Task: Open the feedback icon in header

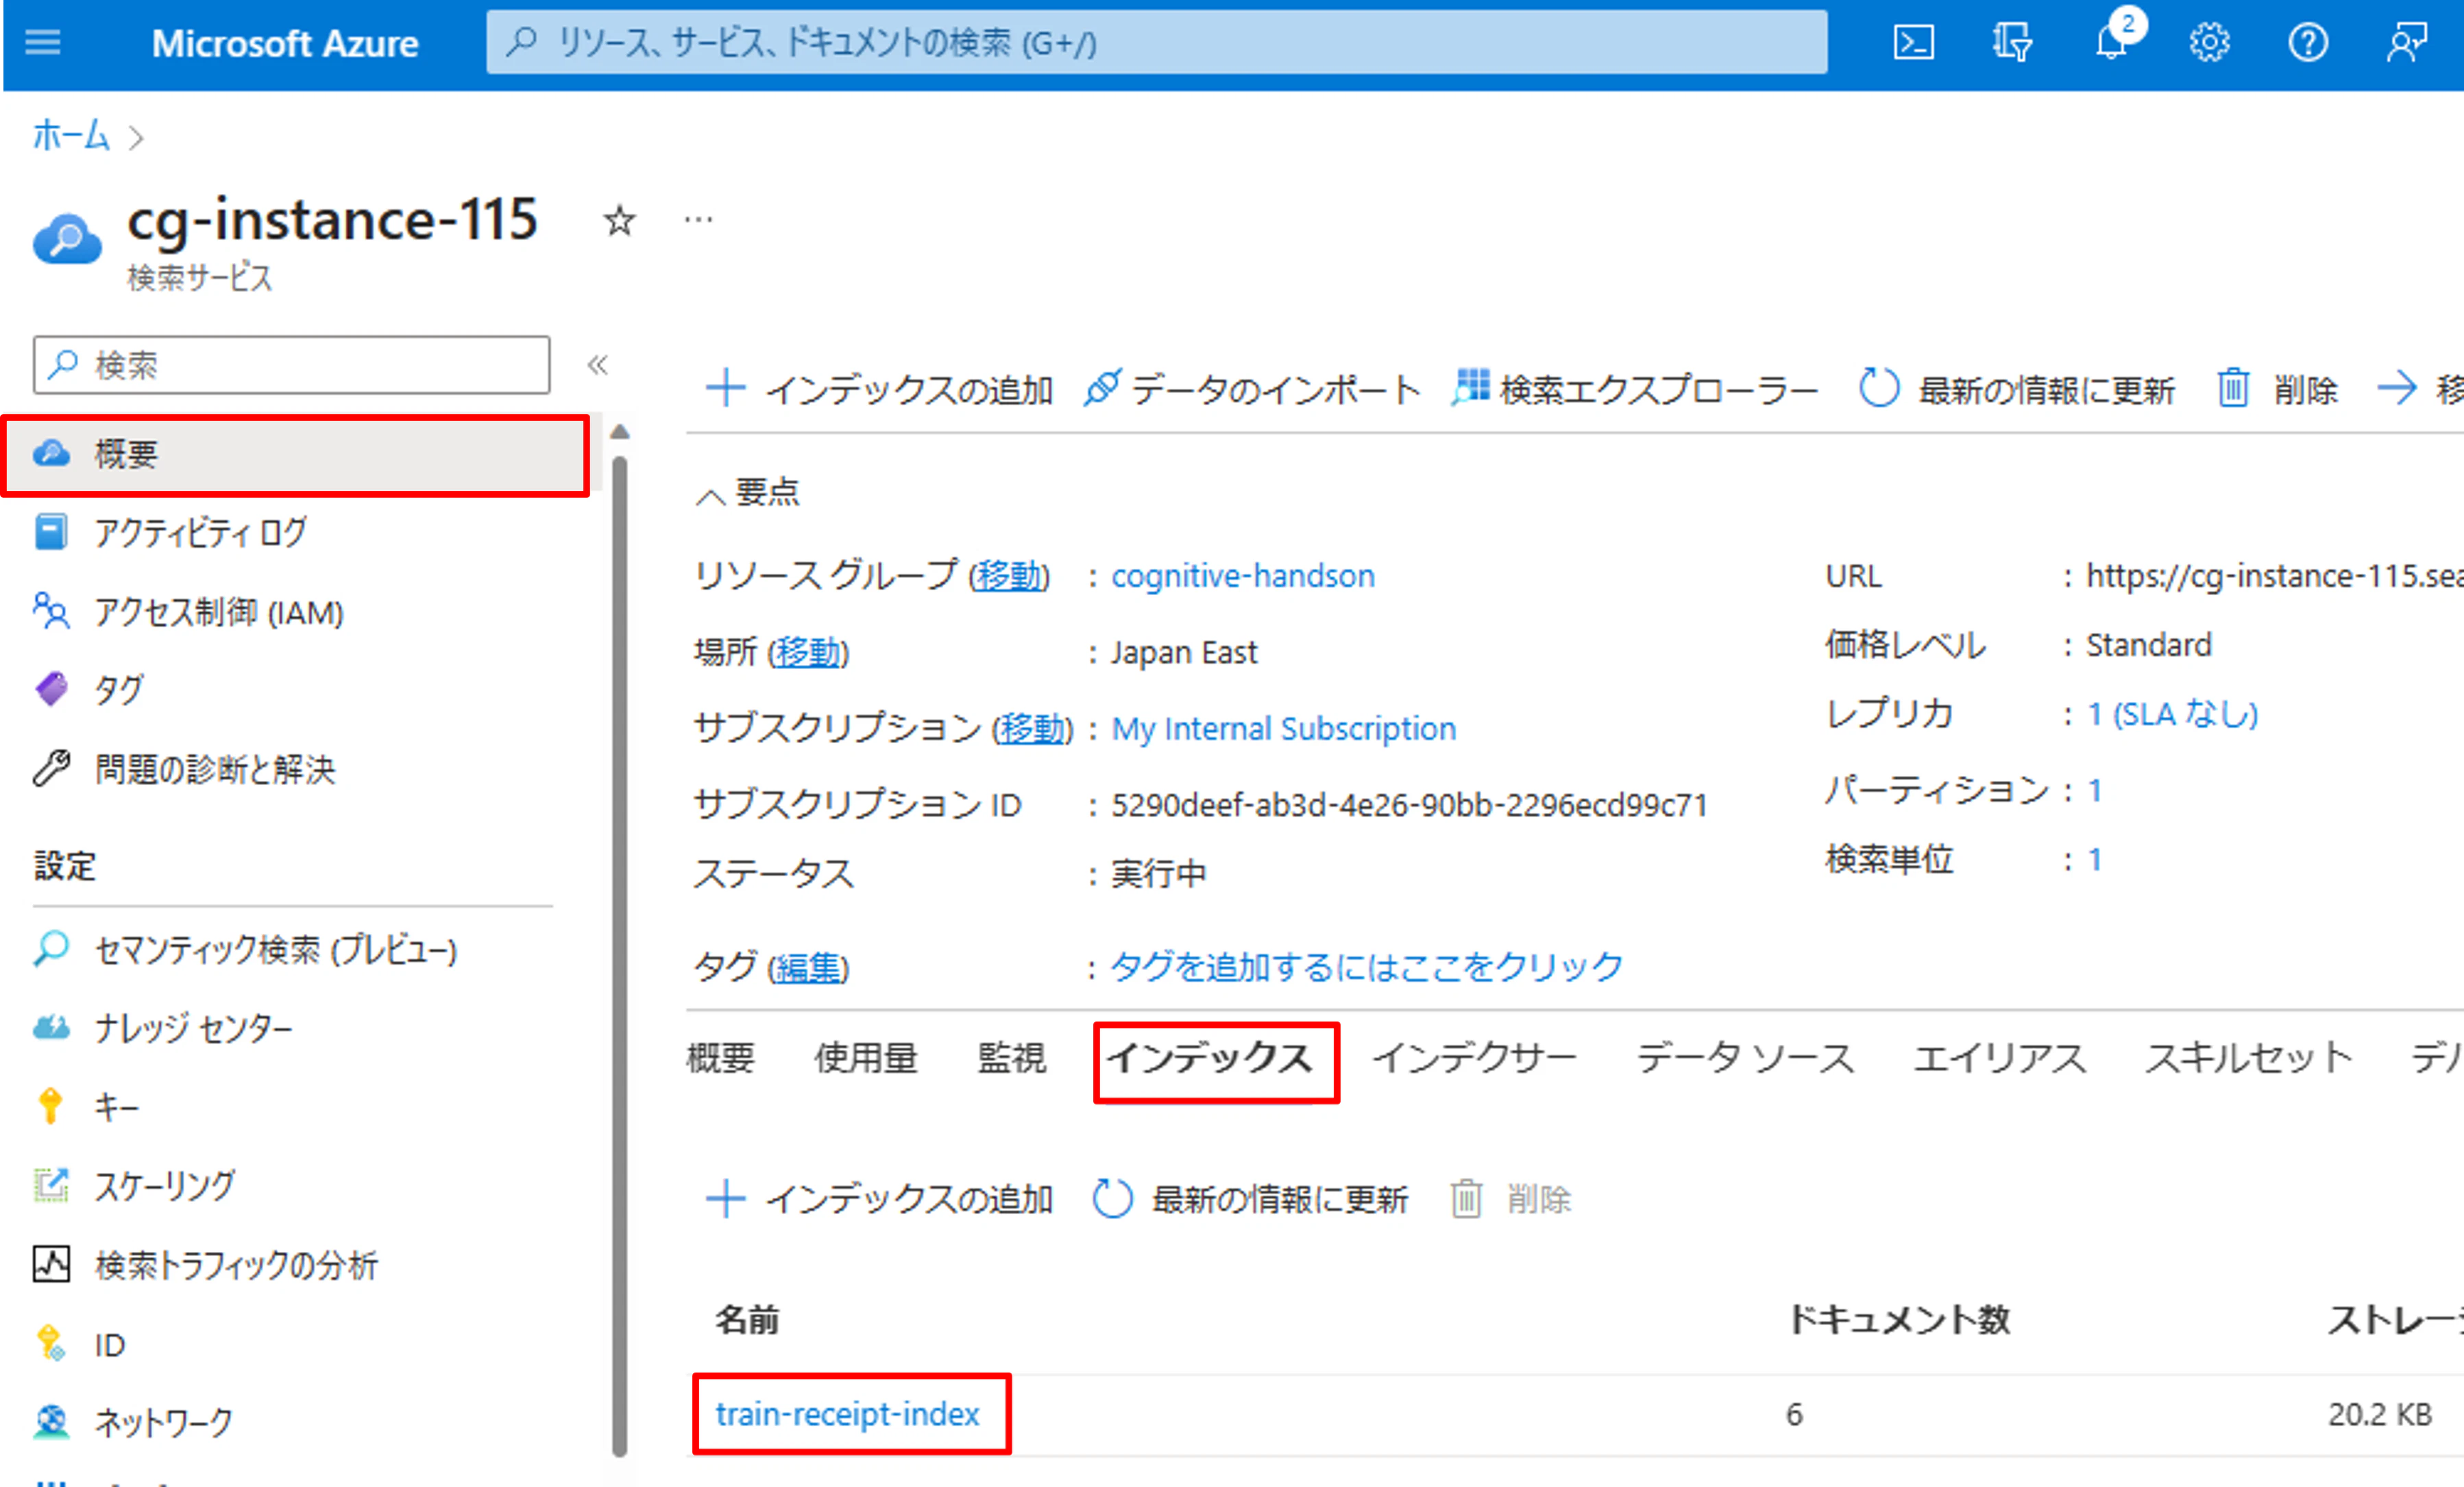Action: tap(2407, 43)
